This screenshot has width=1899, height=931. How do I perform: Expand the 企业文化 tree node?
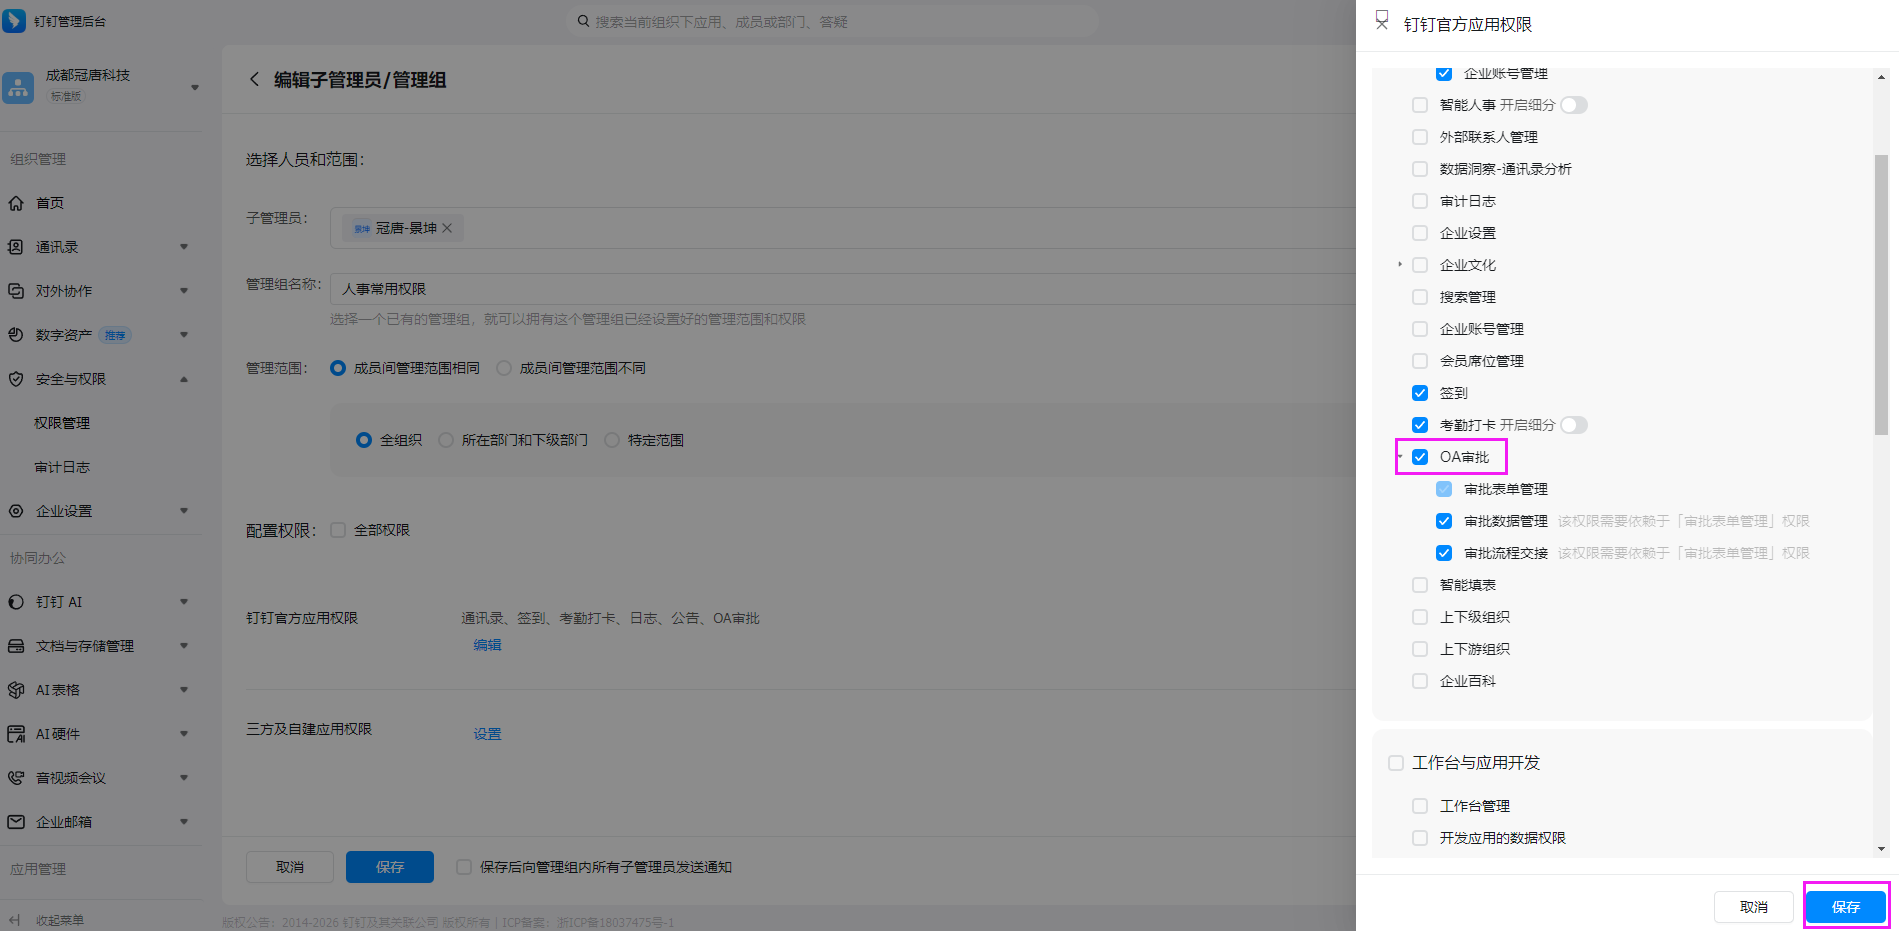click(1400, 265)
